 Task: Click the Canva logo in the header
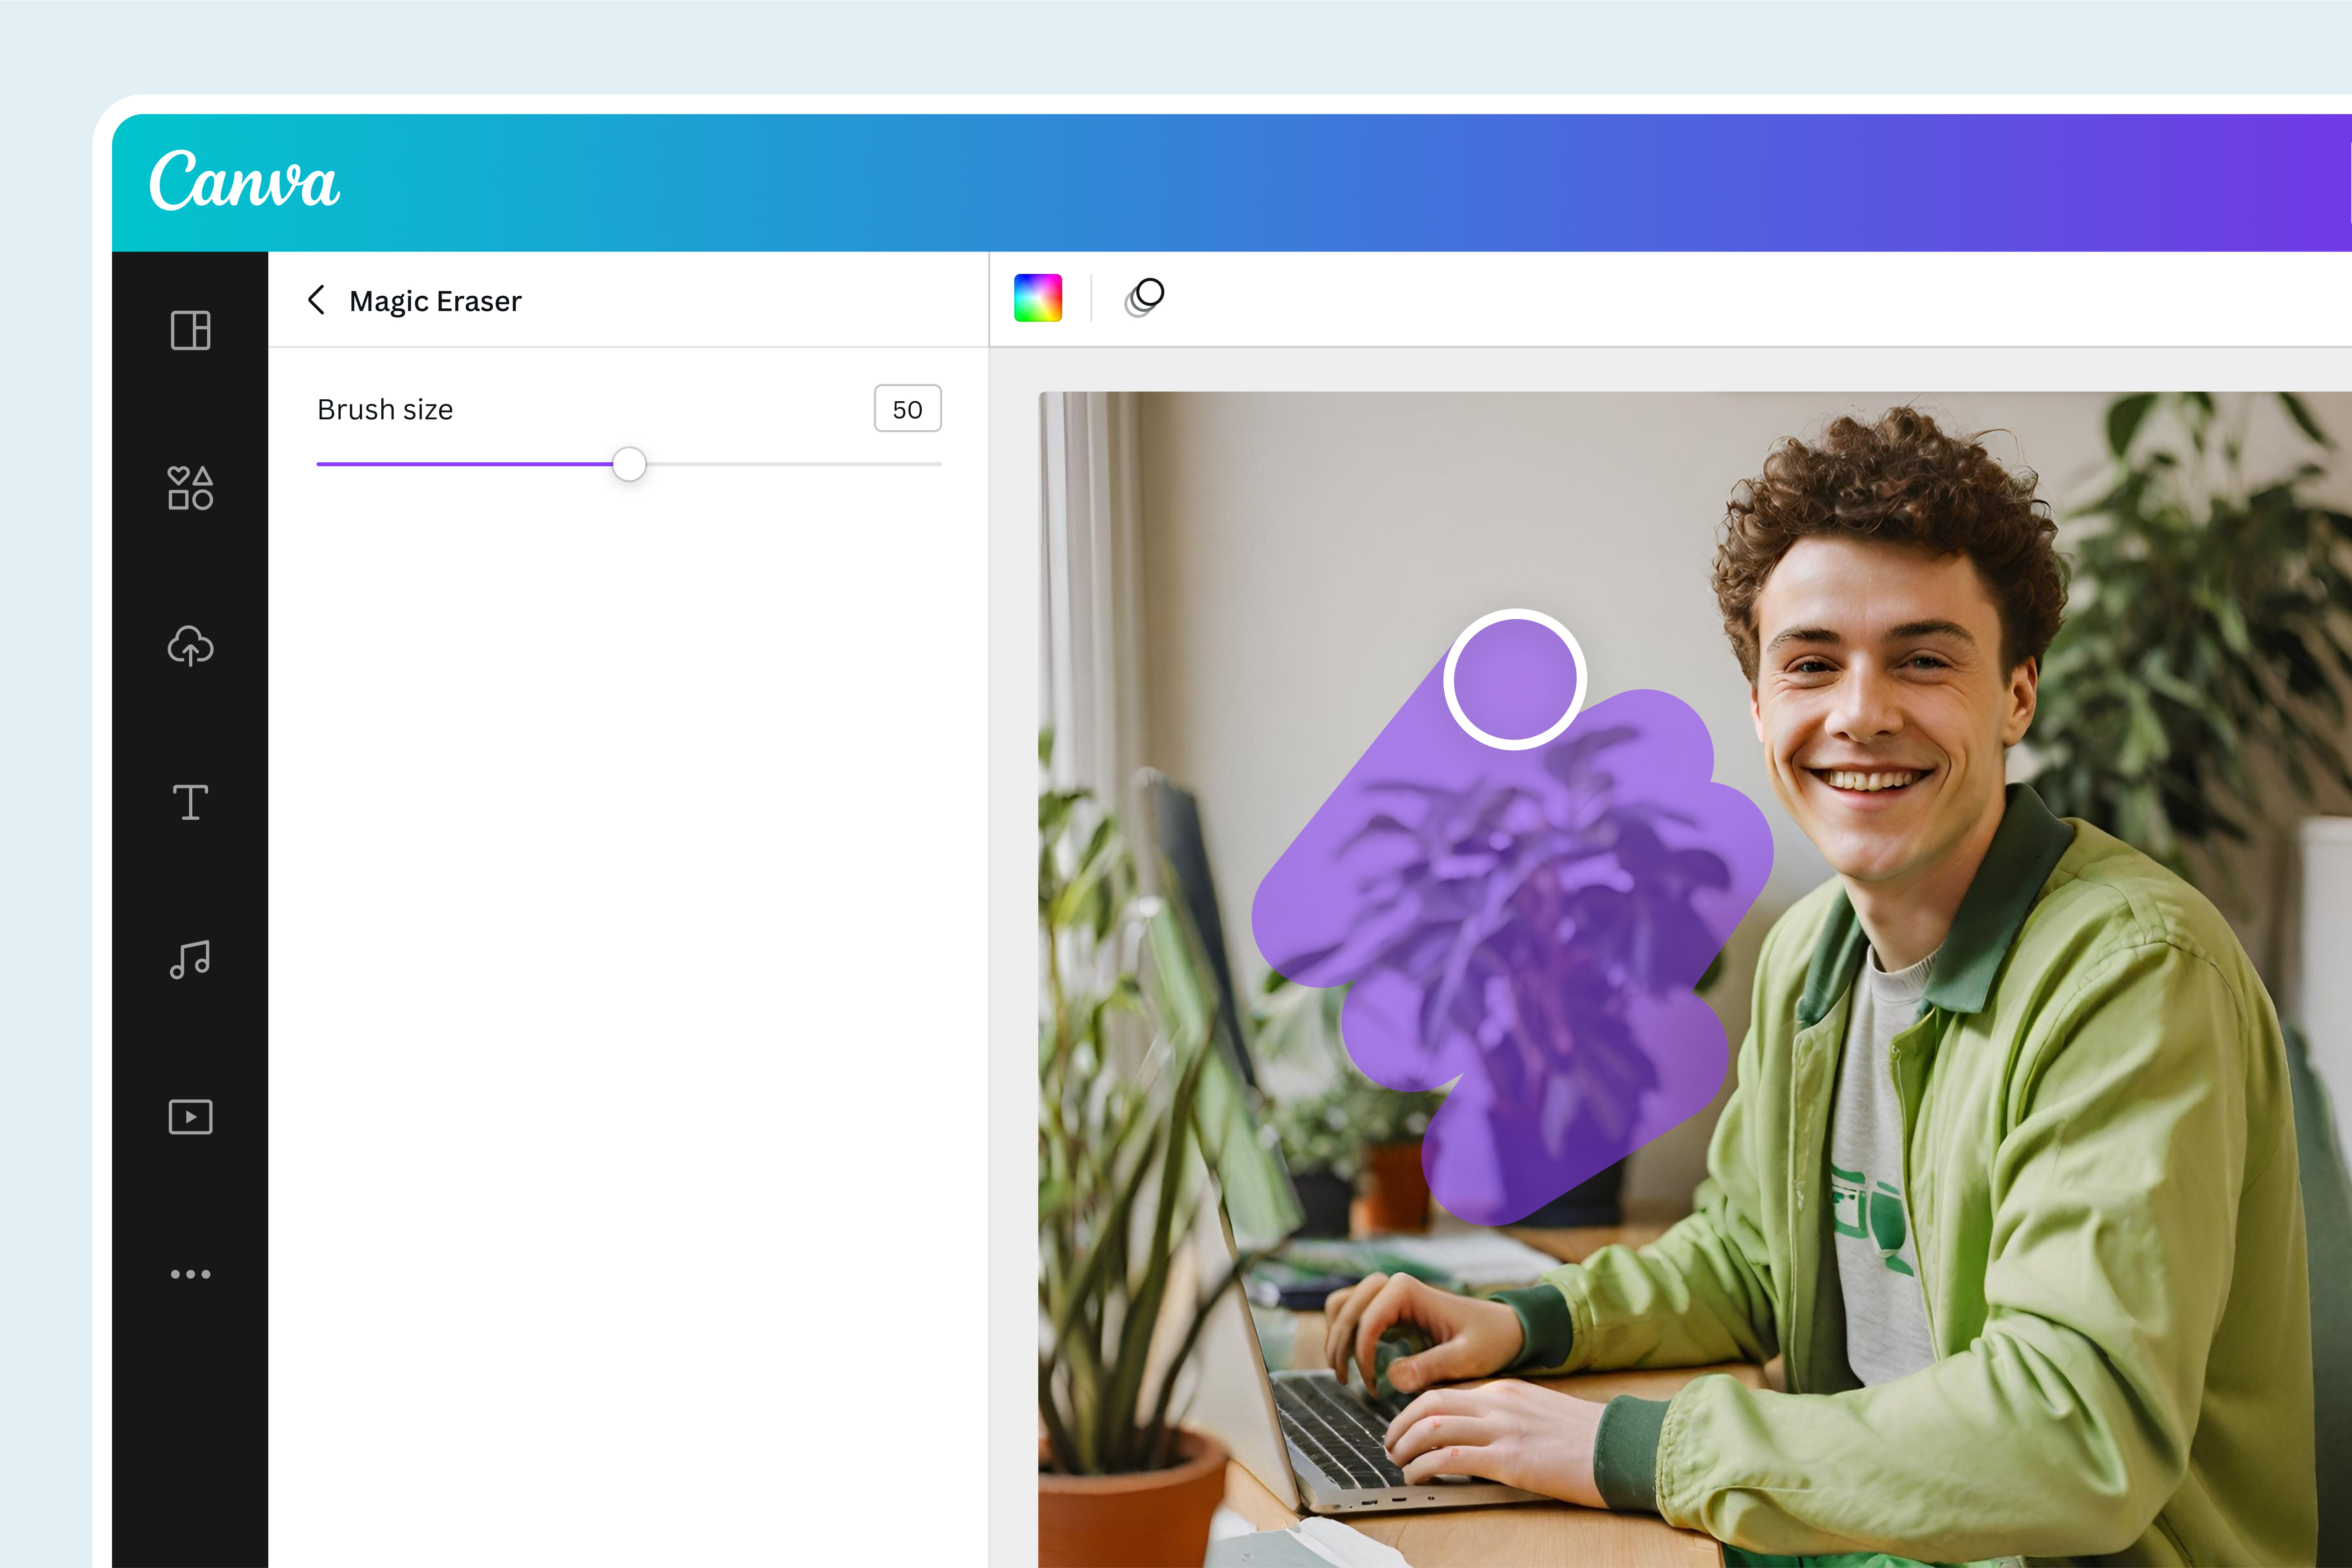[x=243, y=183]
